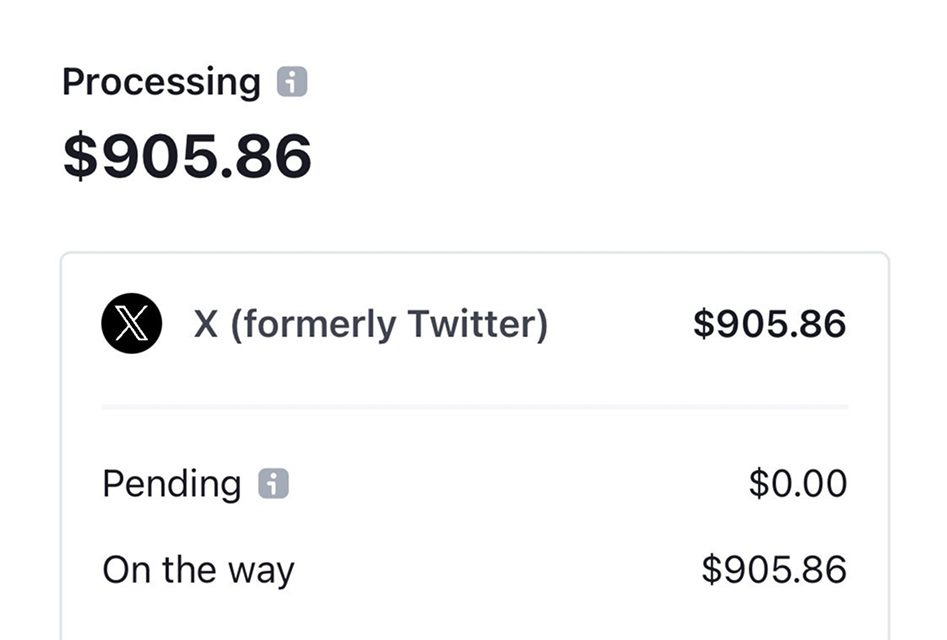Click the On the way label
Viewport: 947px width, 640px height.
click(198, 570)
